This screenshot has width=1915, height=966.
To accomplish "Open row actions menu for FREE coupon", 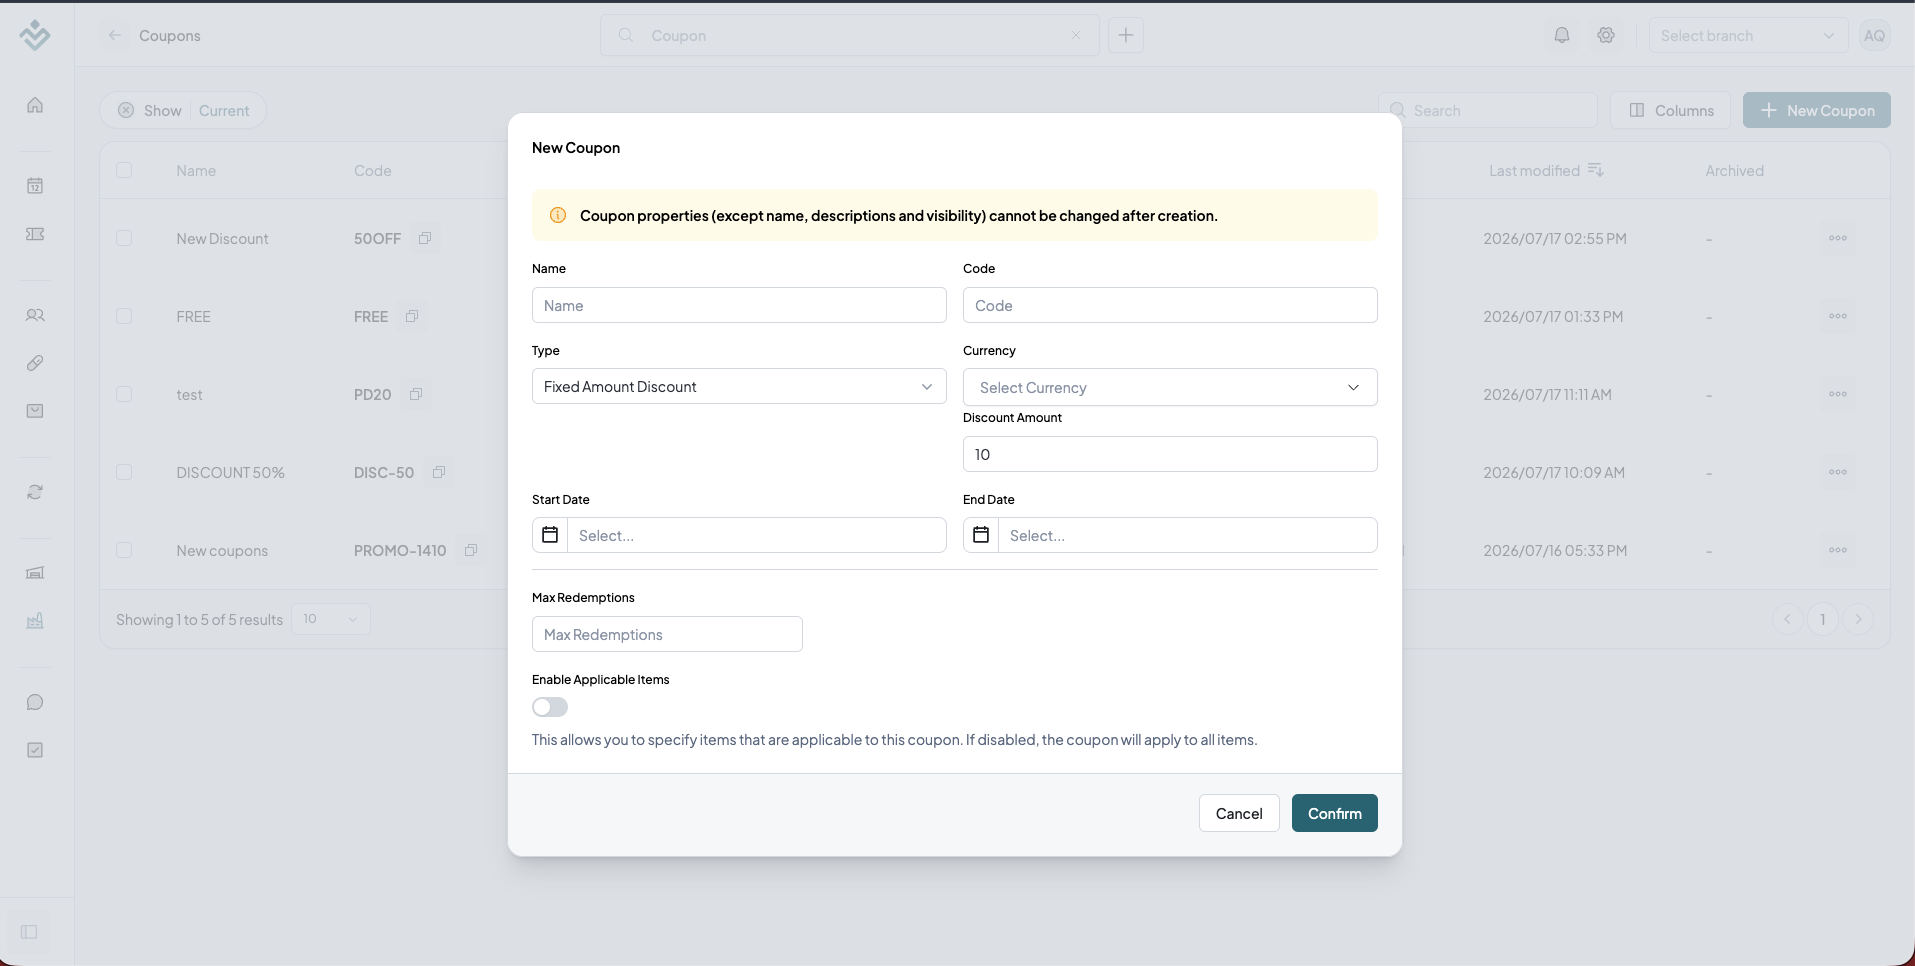I will click(1838, 316).
